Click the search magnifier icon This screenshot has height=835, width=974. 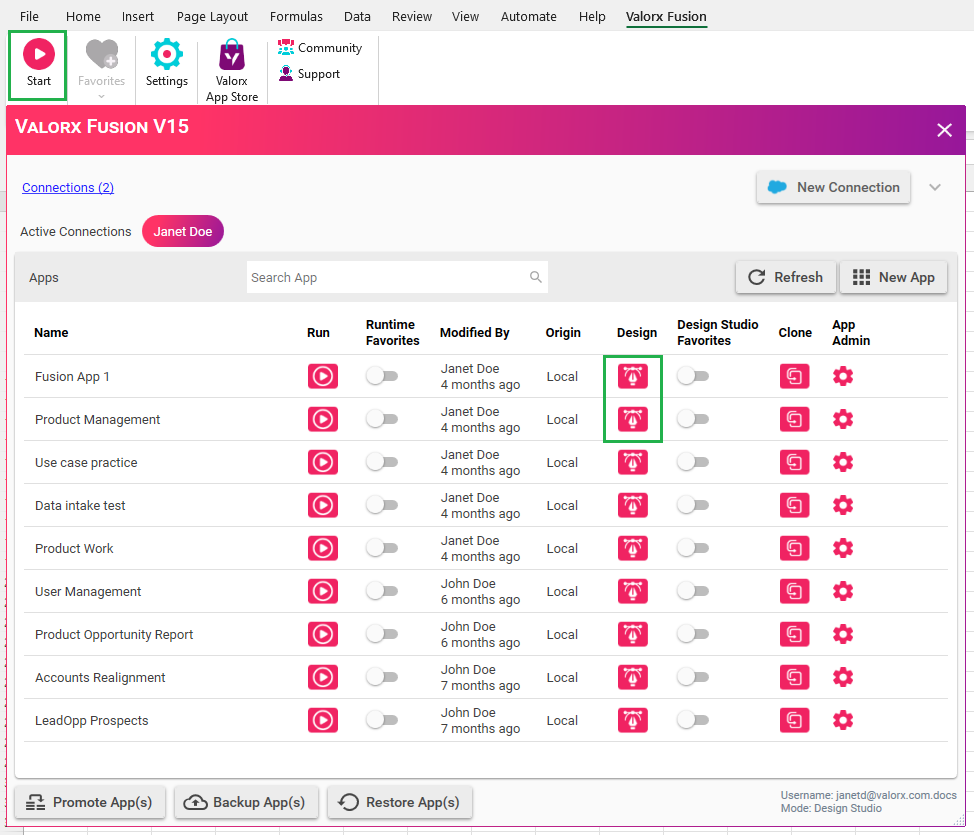tap(535, 277)
